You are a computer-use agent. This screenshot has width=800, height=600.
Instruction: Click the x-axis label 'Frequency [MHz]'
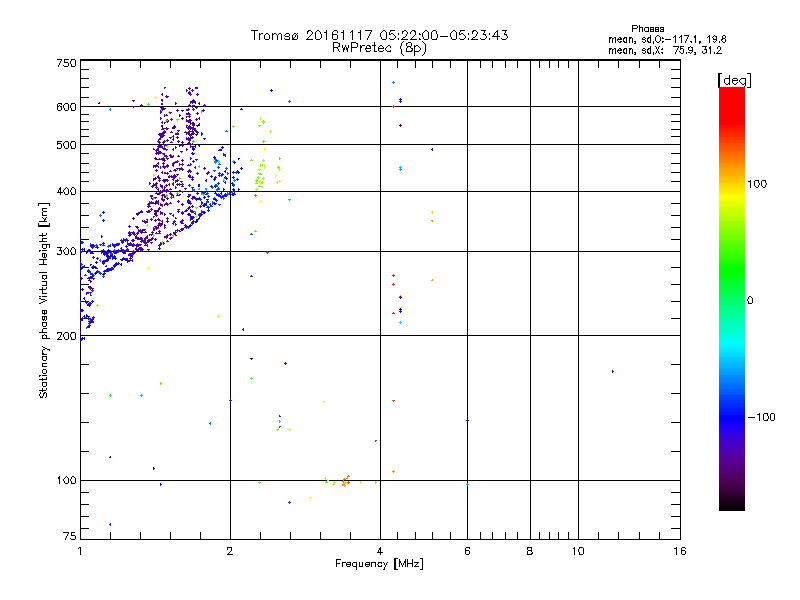click(379, 564)
